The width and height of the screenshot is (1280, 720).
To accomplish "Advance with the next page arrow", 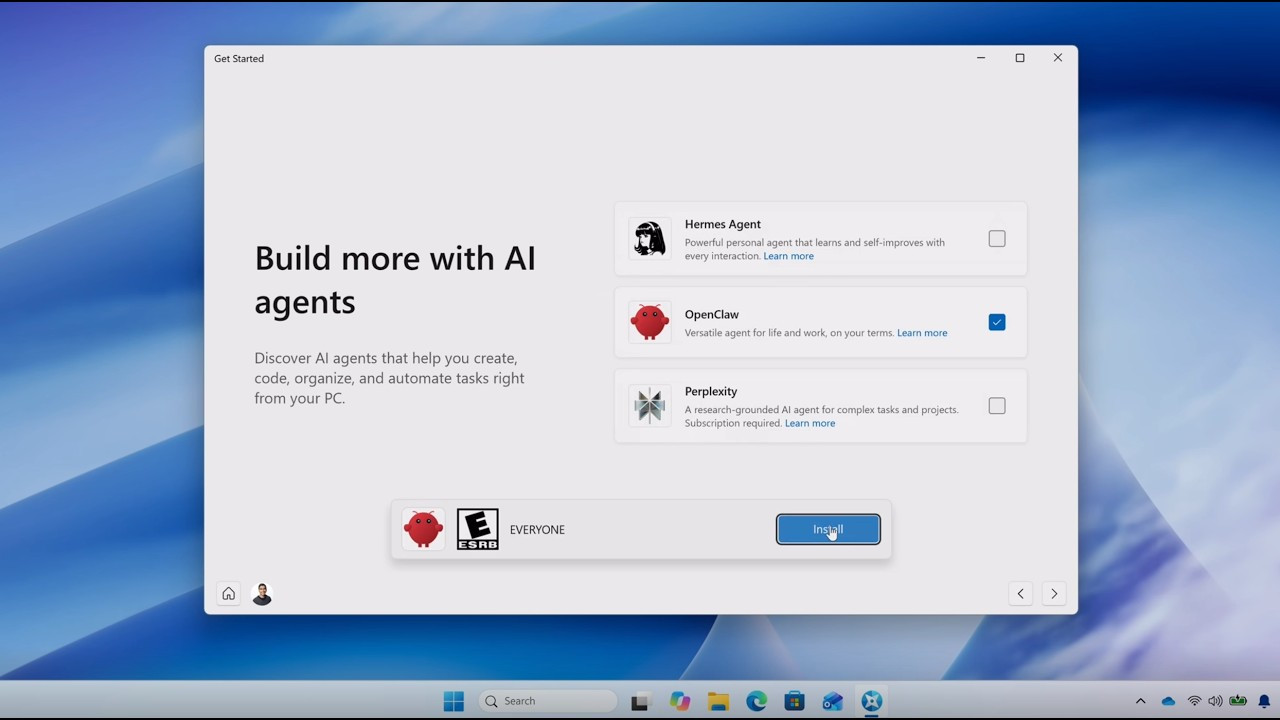I will click(x=1054, y=594).
